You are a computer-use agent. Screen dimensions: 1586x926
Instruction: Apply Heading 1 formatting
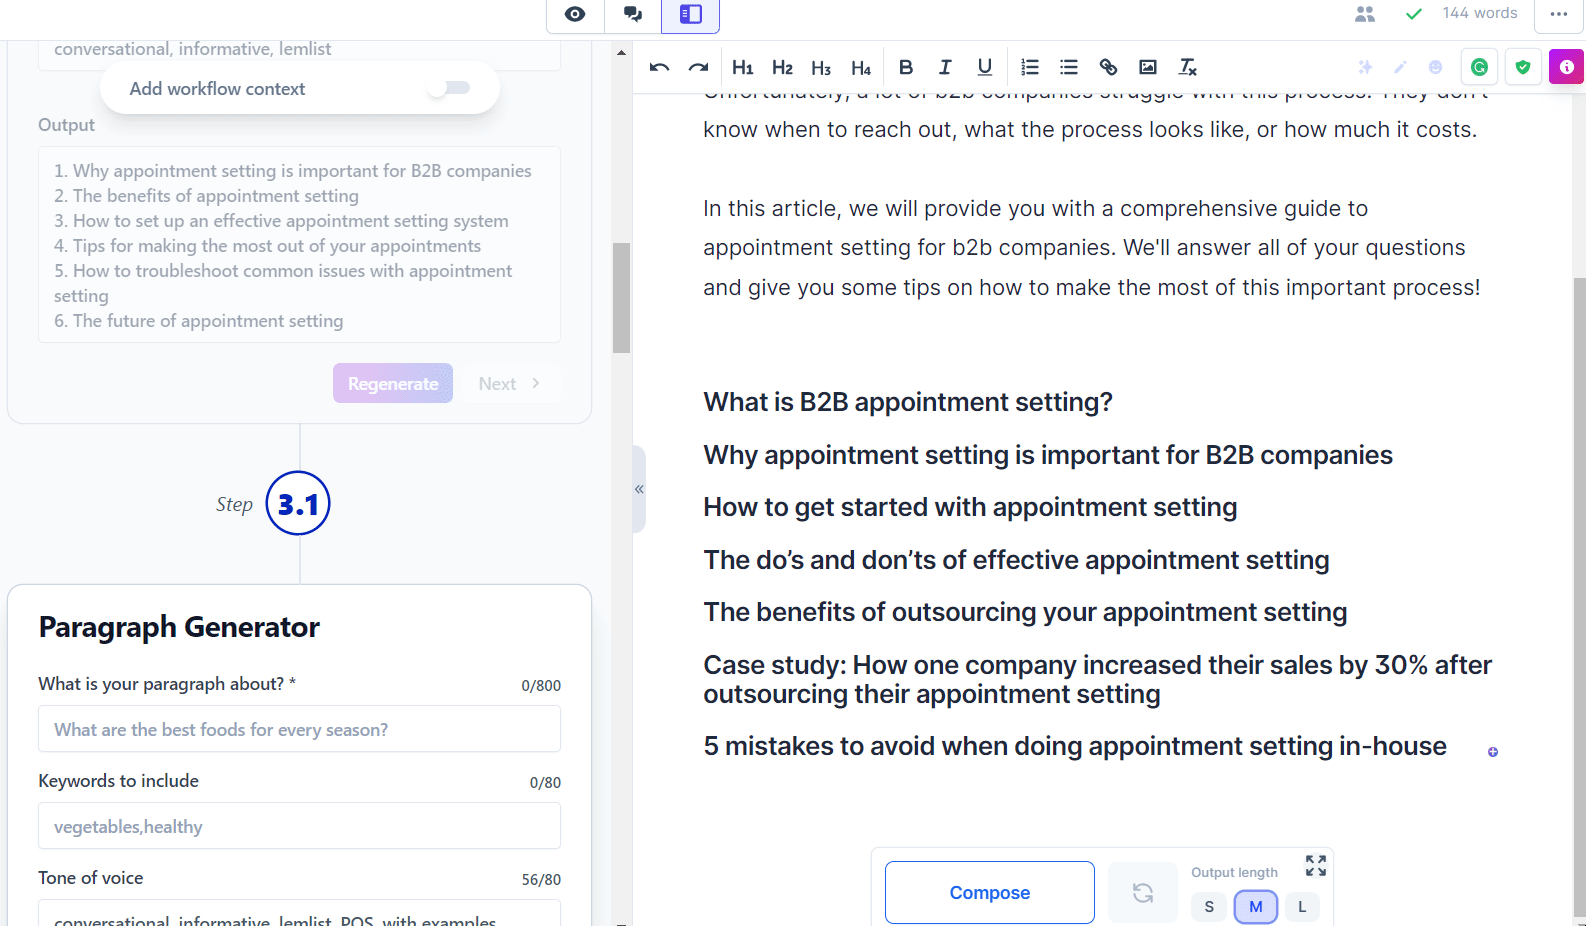tap(742, 67)
